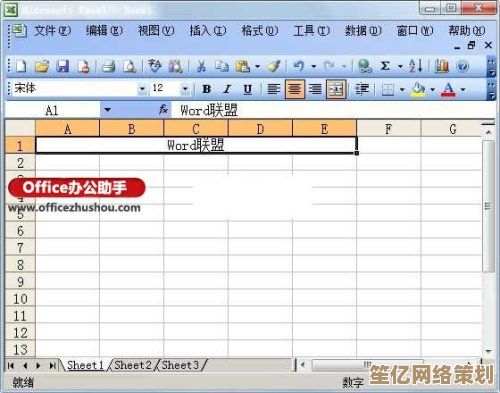Open the 视图 (View) menu
This screenshot has height=393, width=500.
tap(156, 31)
